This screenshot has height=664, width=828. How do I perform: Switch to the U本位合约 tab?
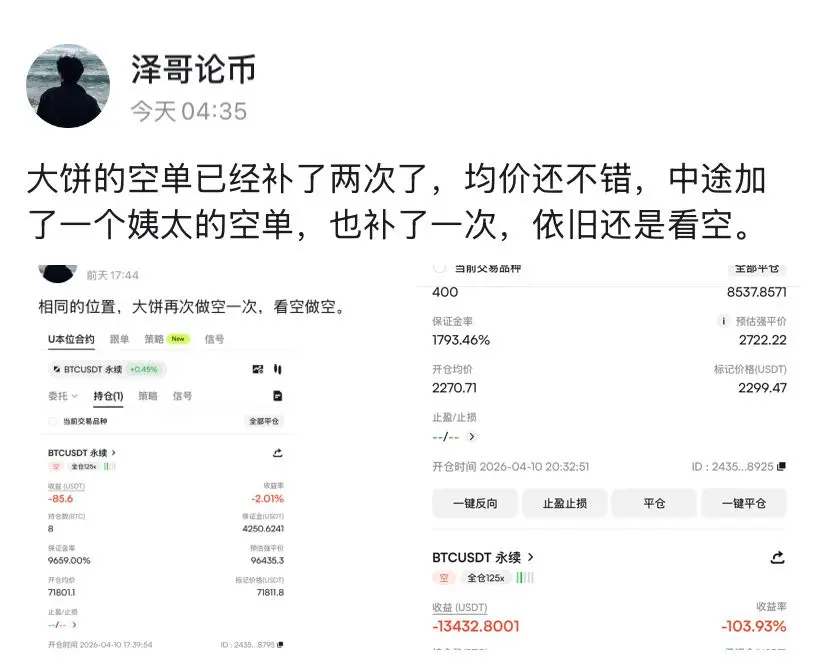[x=71, y=339]
